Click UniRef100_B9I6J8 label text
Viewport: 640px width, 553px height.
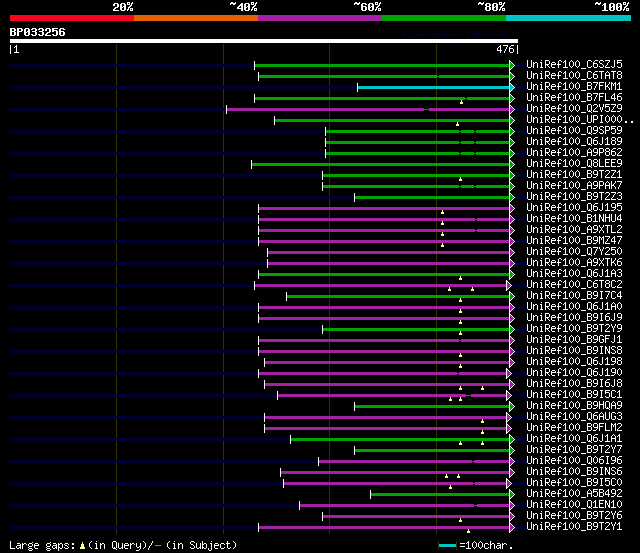(x=574, y=384)
